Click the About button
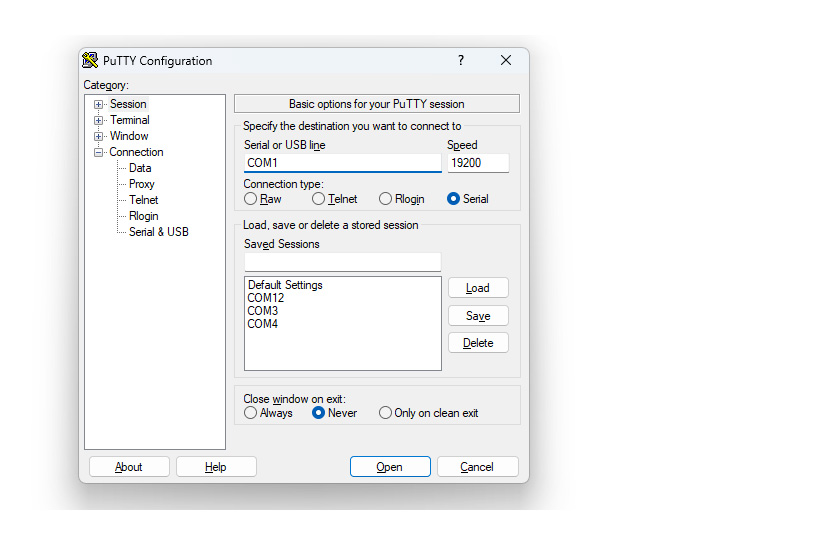This screenshot has width=830, height=544. click(x=129, y=467)
